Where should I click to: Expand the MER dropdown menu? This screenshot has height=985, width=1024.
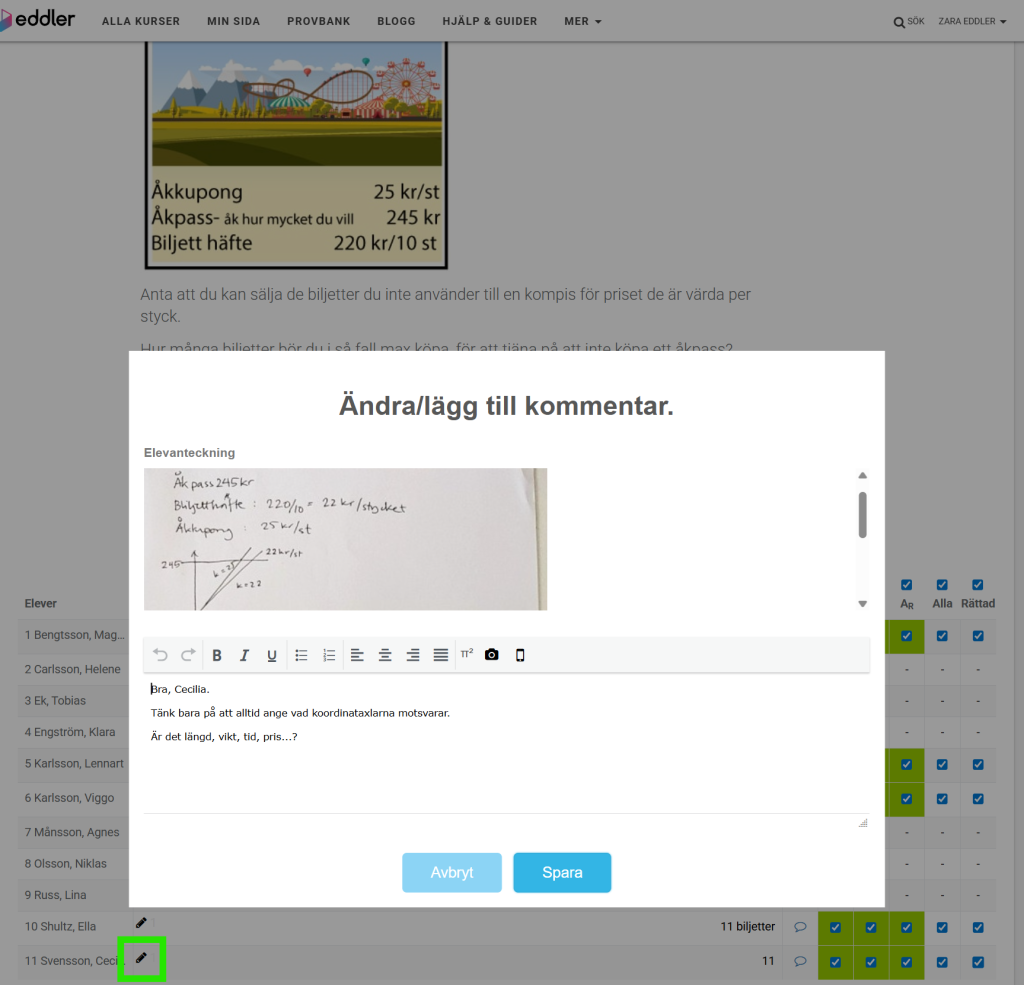pos(583,21)
